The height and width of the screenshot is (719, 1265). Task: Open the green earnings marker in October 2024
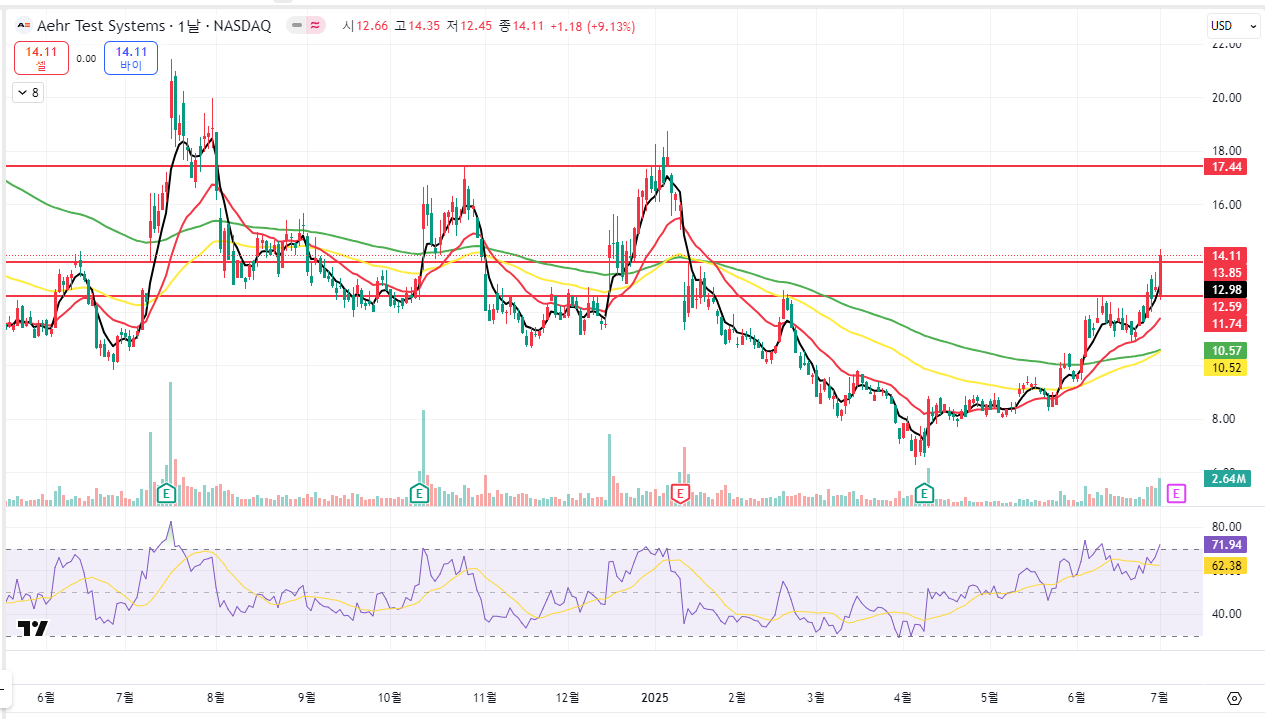421,493
